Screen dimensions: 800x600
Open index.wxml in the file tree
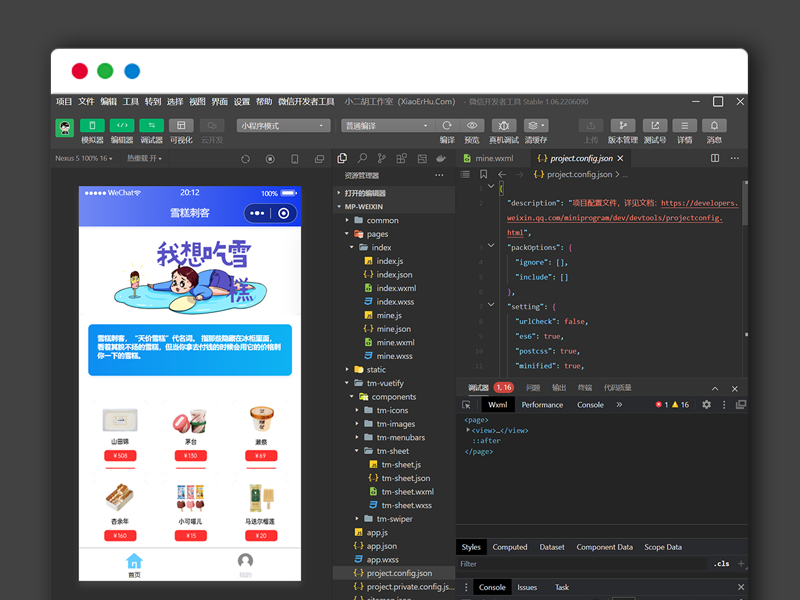(394, 288)
